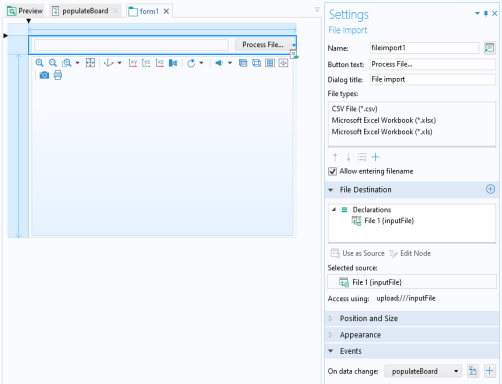Click the Print icon in graphics toolbar

point(58,75)
